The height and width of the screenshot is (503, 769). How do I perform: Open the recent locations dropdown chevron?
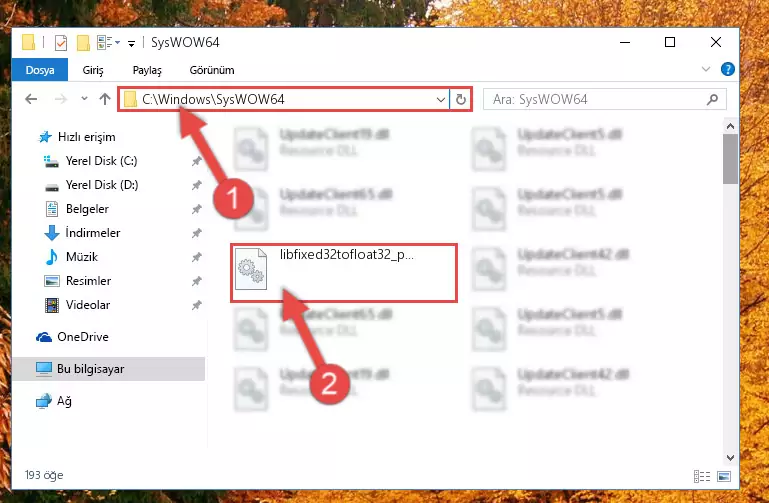(x=84, y=99)
